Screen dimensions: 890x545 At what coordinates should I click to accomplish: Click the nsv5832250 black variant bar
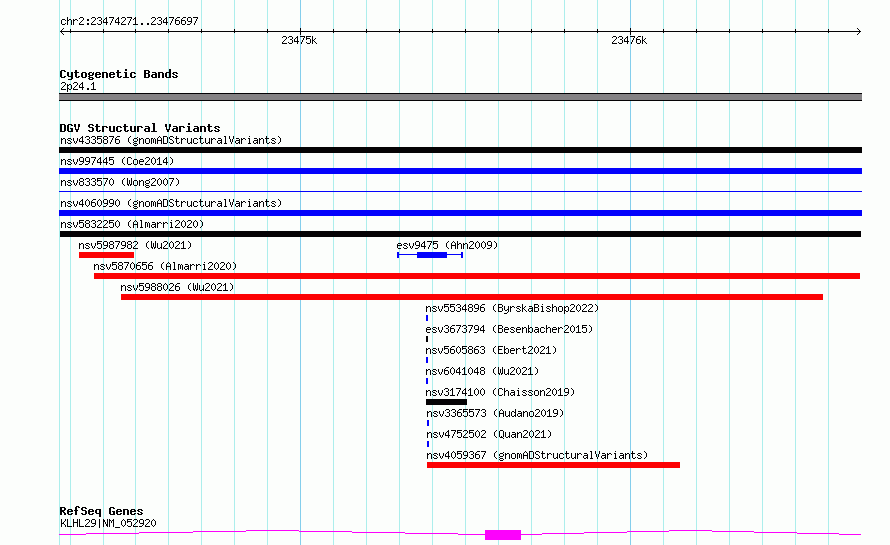coord(460,234)
